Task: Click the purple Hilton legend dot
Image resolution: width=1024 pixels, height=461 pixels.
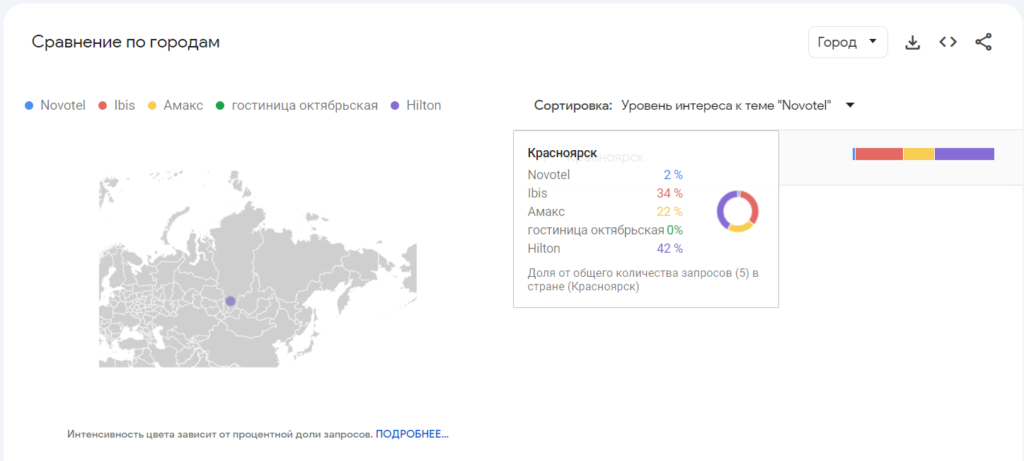Action: click(394, 105)
